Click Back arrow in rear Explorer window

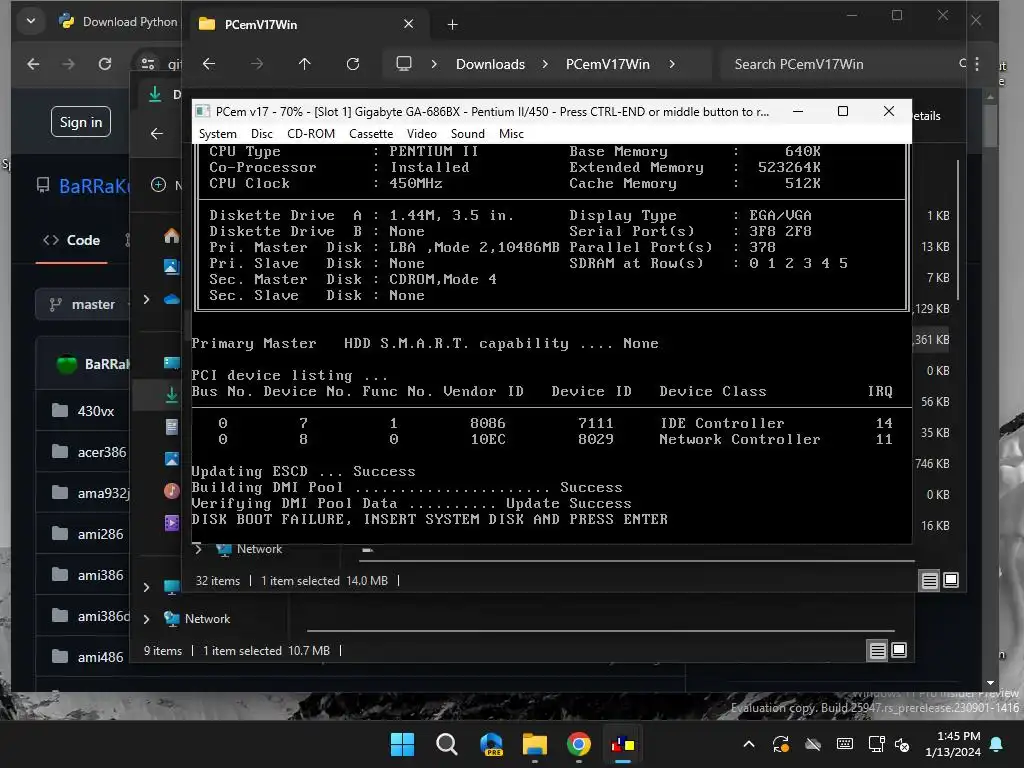[157, 134]
